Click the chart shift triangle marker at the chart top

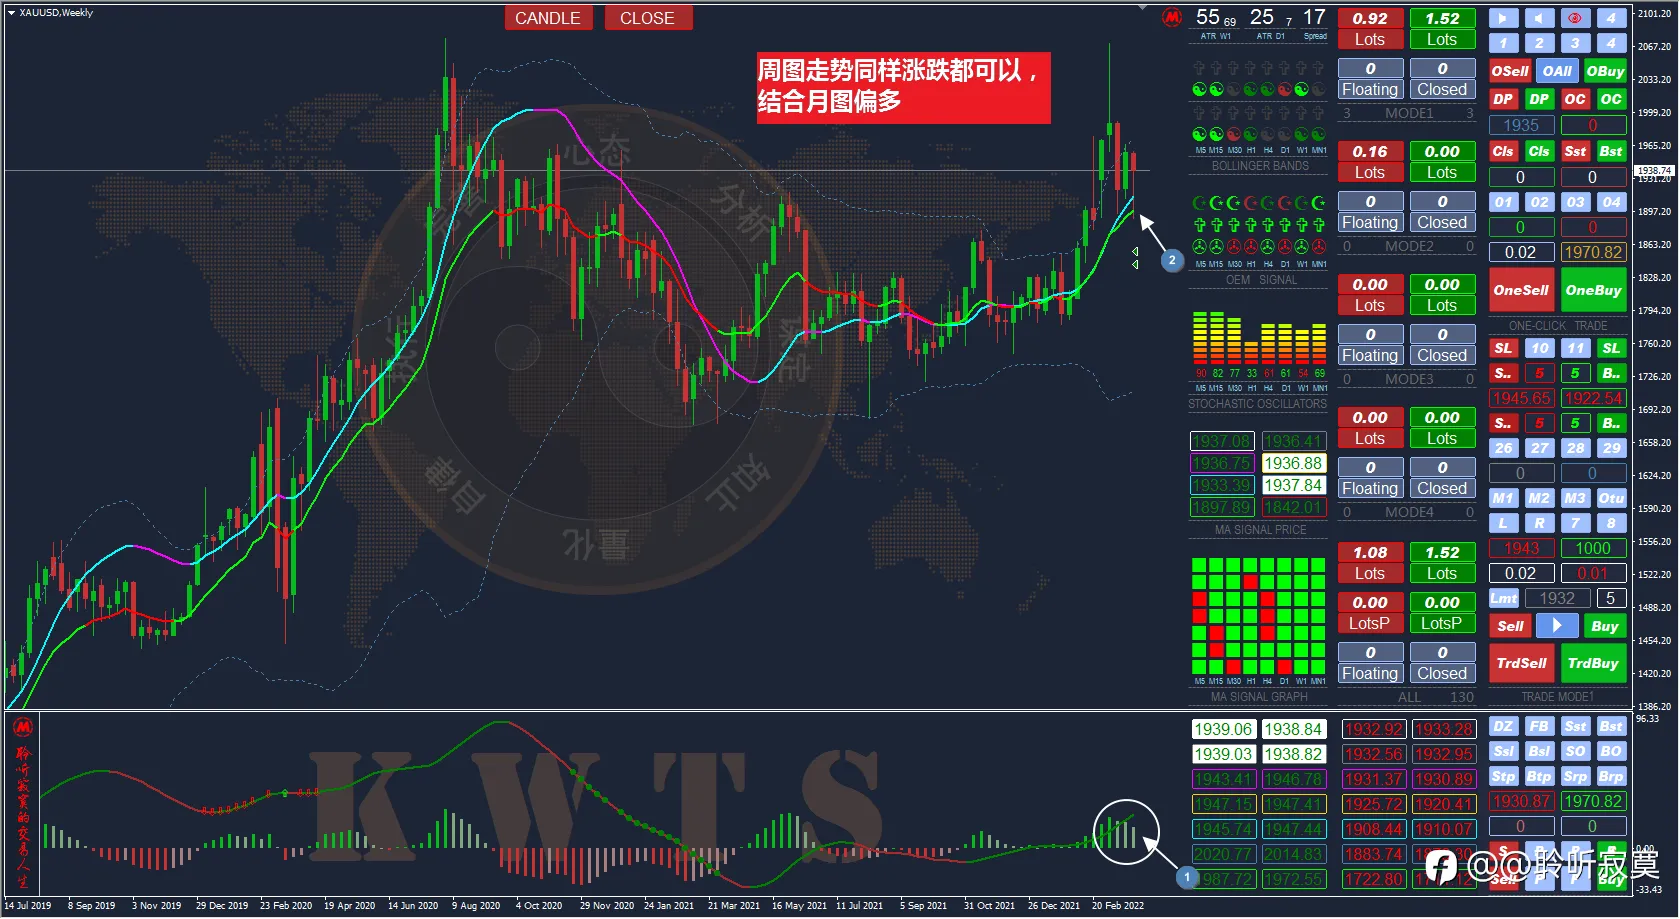[x=1143, y=7]
